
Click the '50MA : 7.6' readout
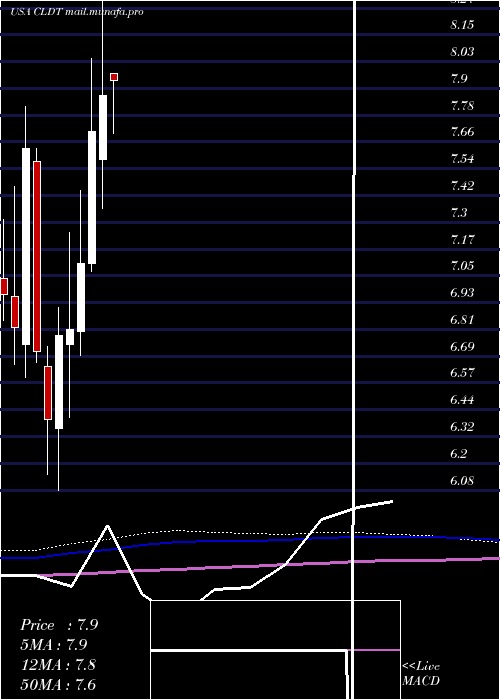click(58, 685)
